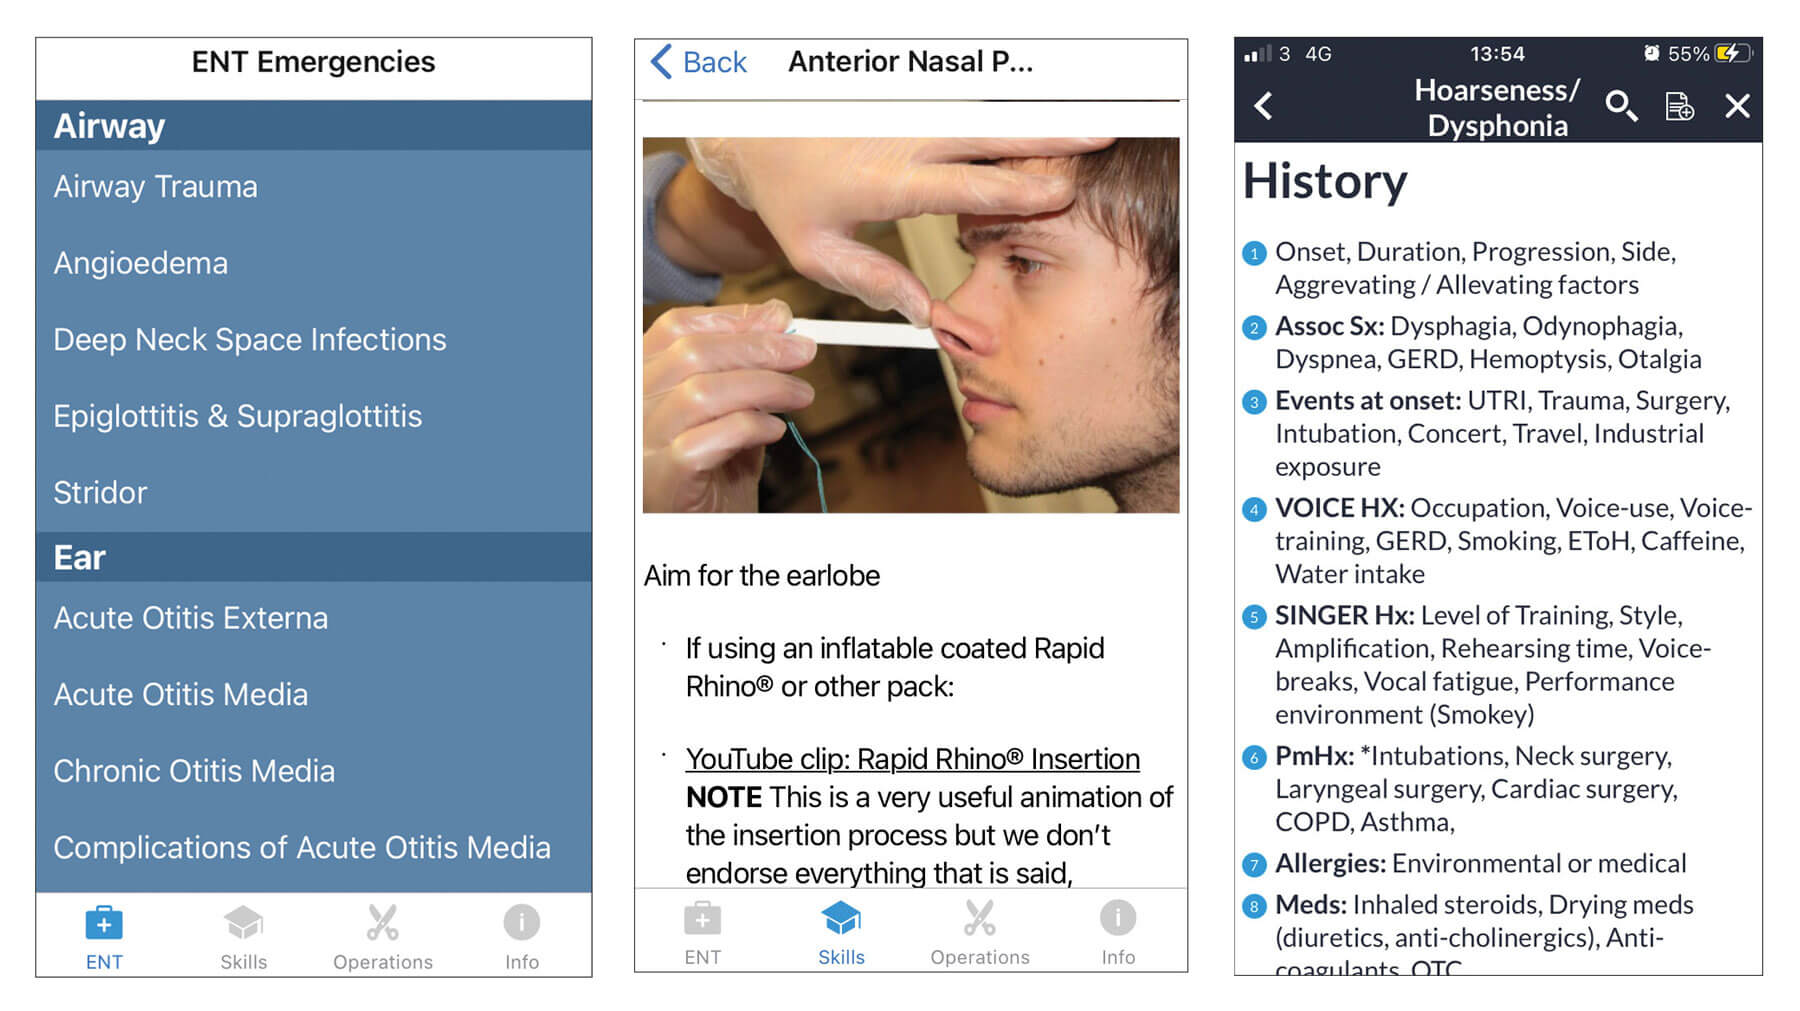Open the Angioedema topic
Screen dimensions: 1800x1011
point(141,263)
